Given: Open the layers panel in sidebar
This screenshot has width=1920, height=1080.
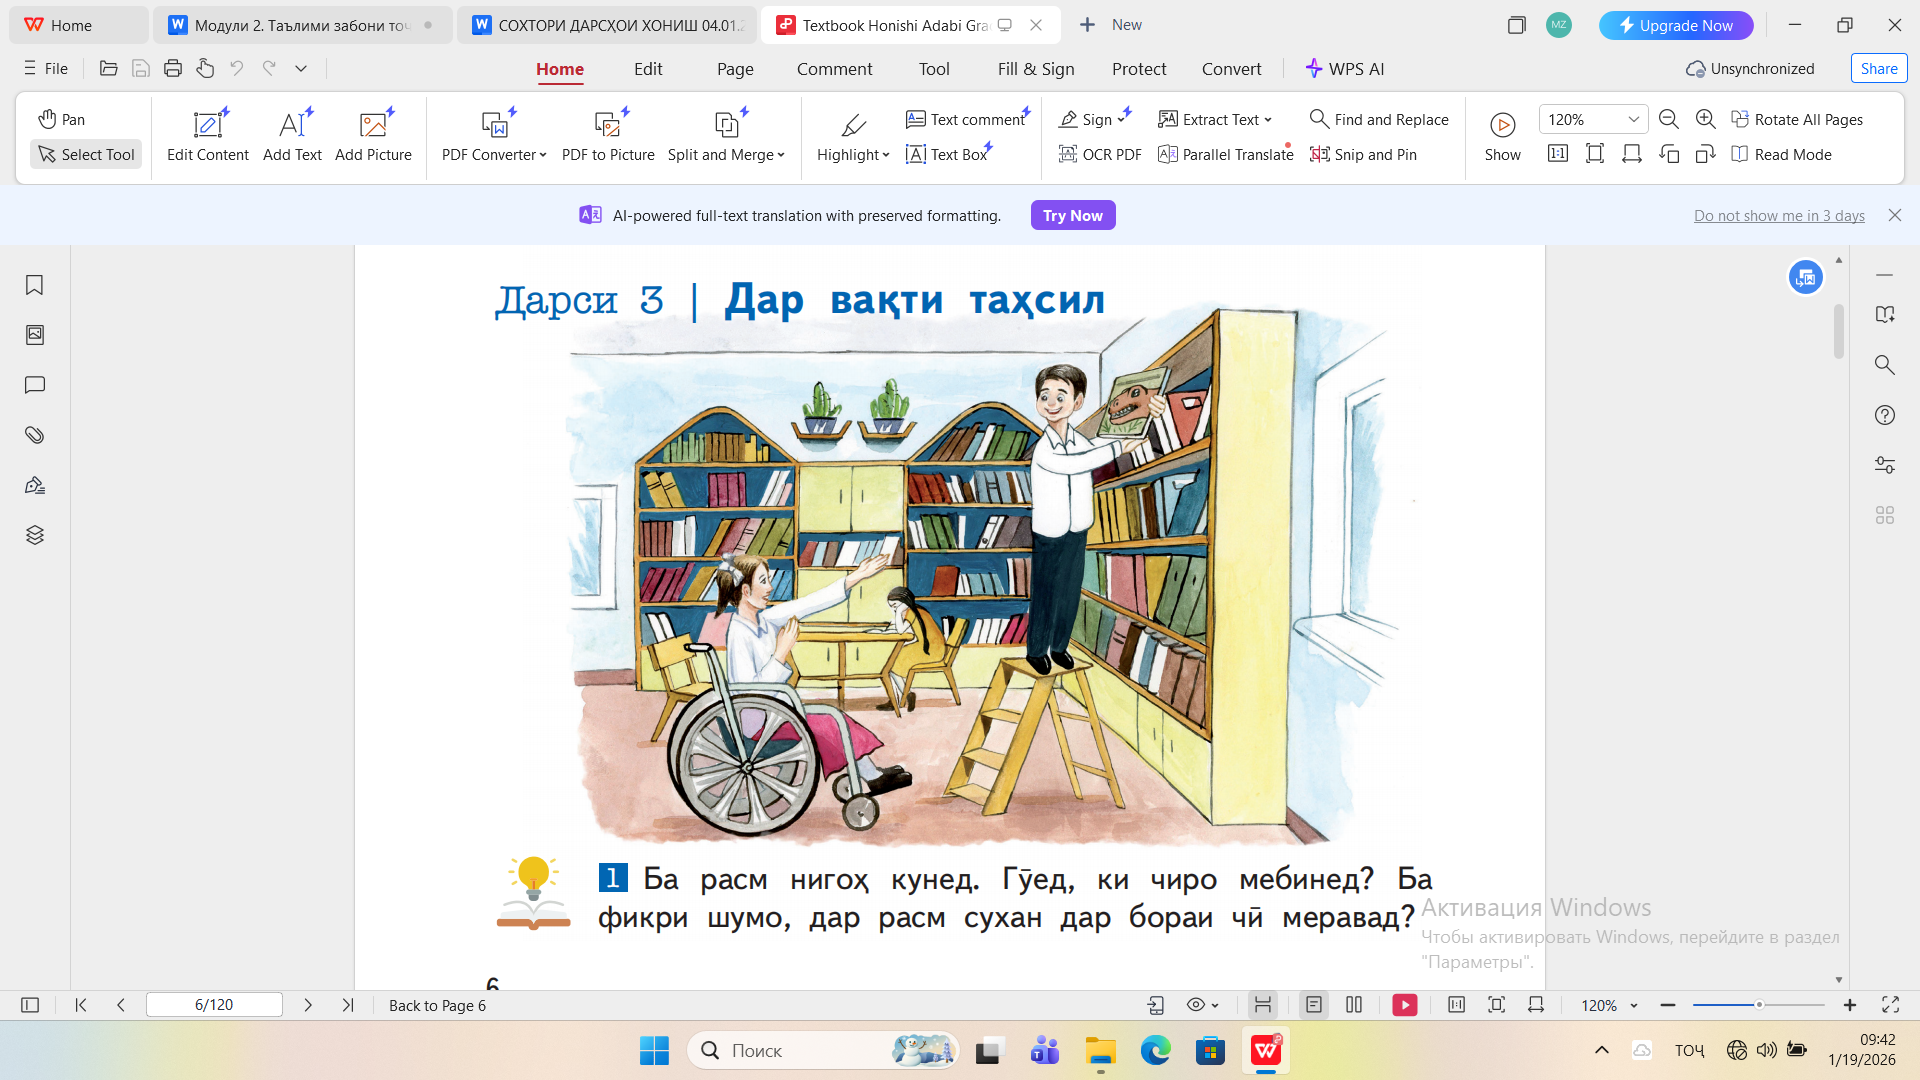Looking at the screenshot, I should (34, 535).
